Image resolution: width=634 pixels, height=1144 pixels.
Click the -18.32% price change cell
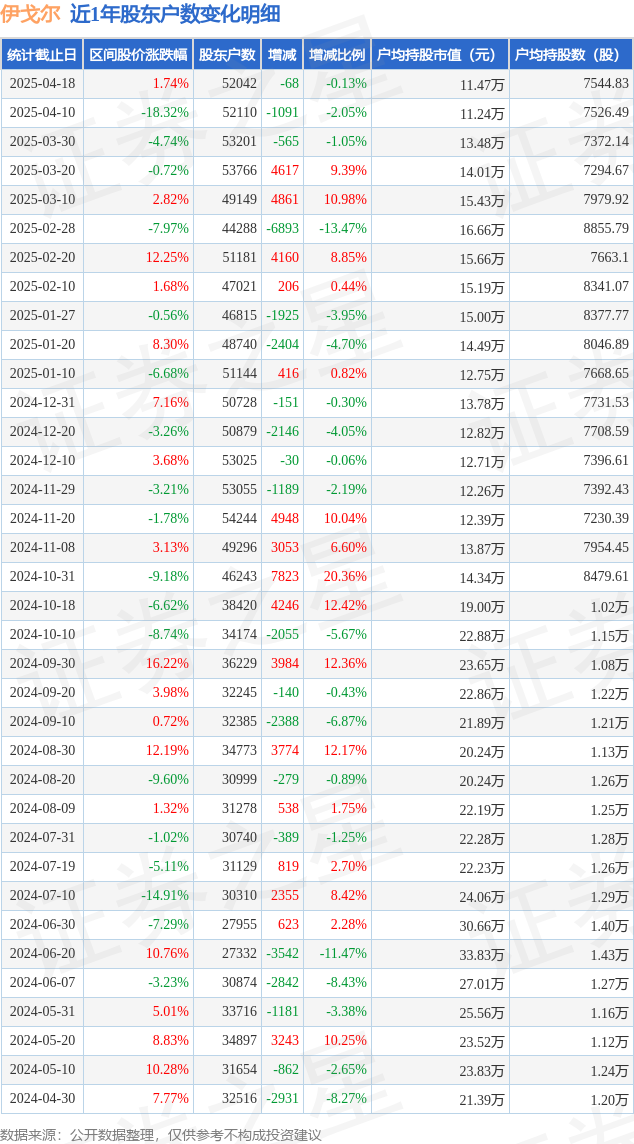click(165, 112)
